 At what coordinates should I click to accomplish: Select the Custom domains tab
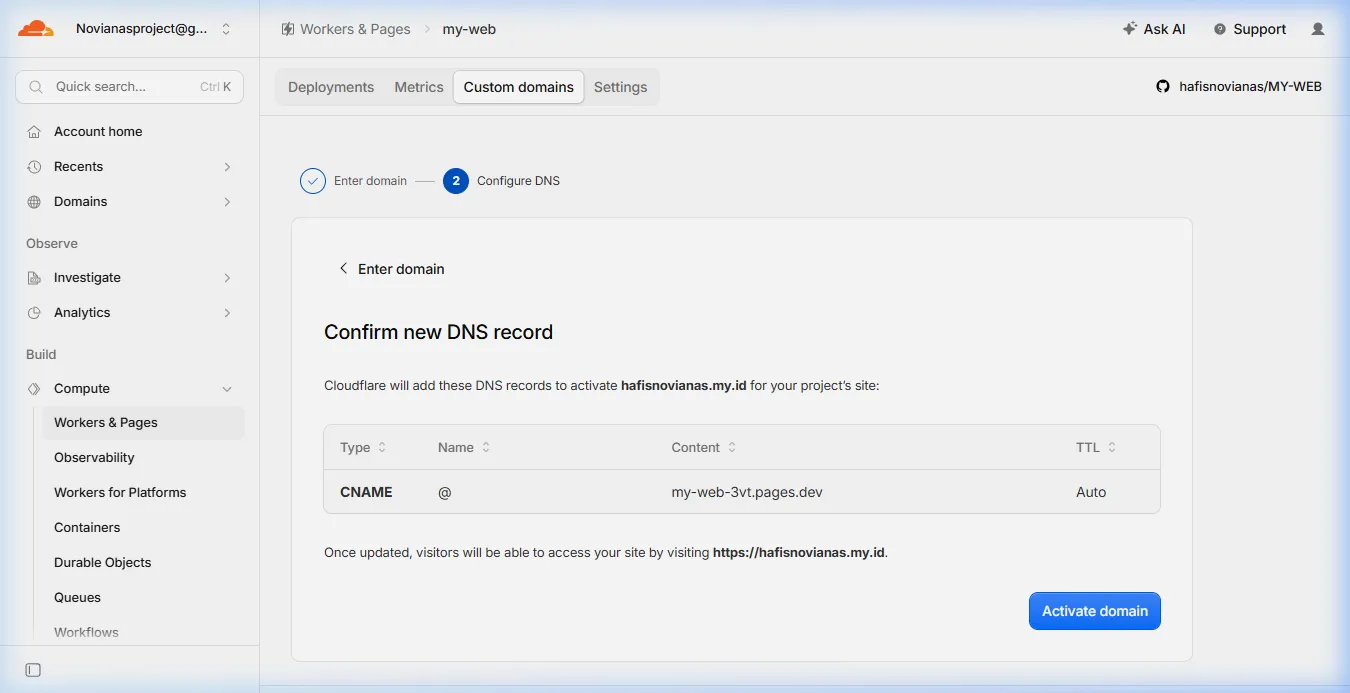[518, 87]
